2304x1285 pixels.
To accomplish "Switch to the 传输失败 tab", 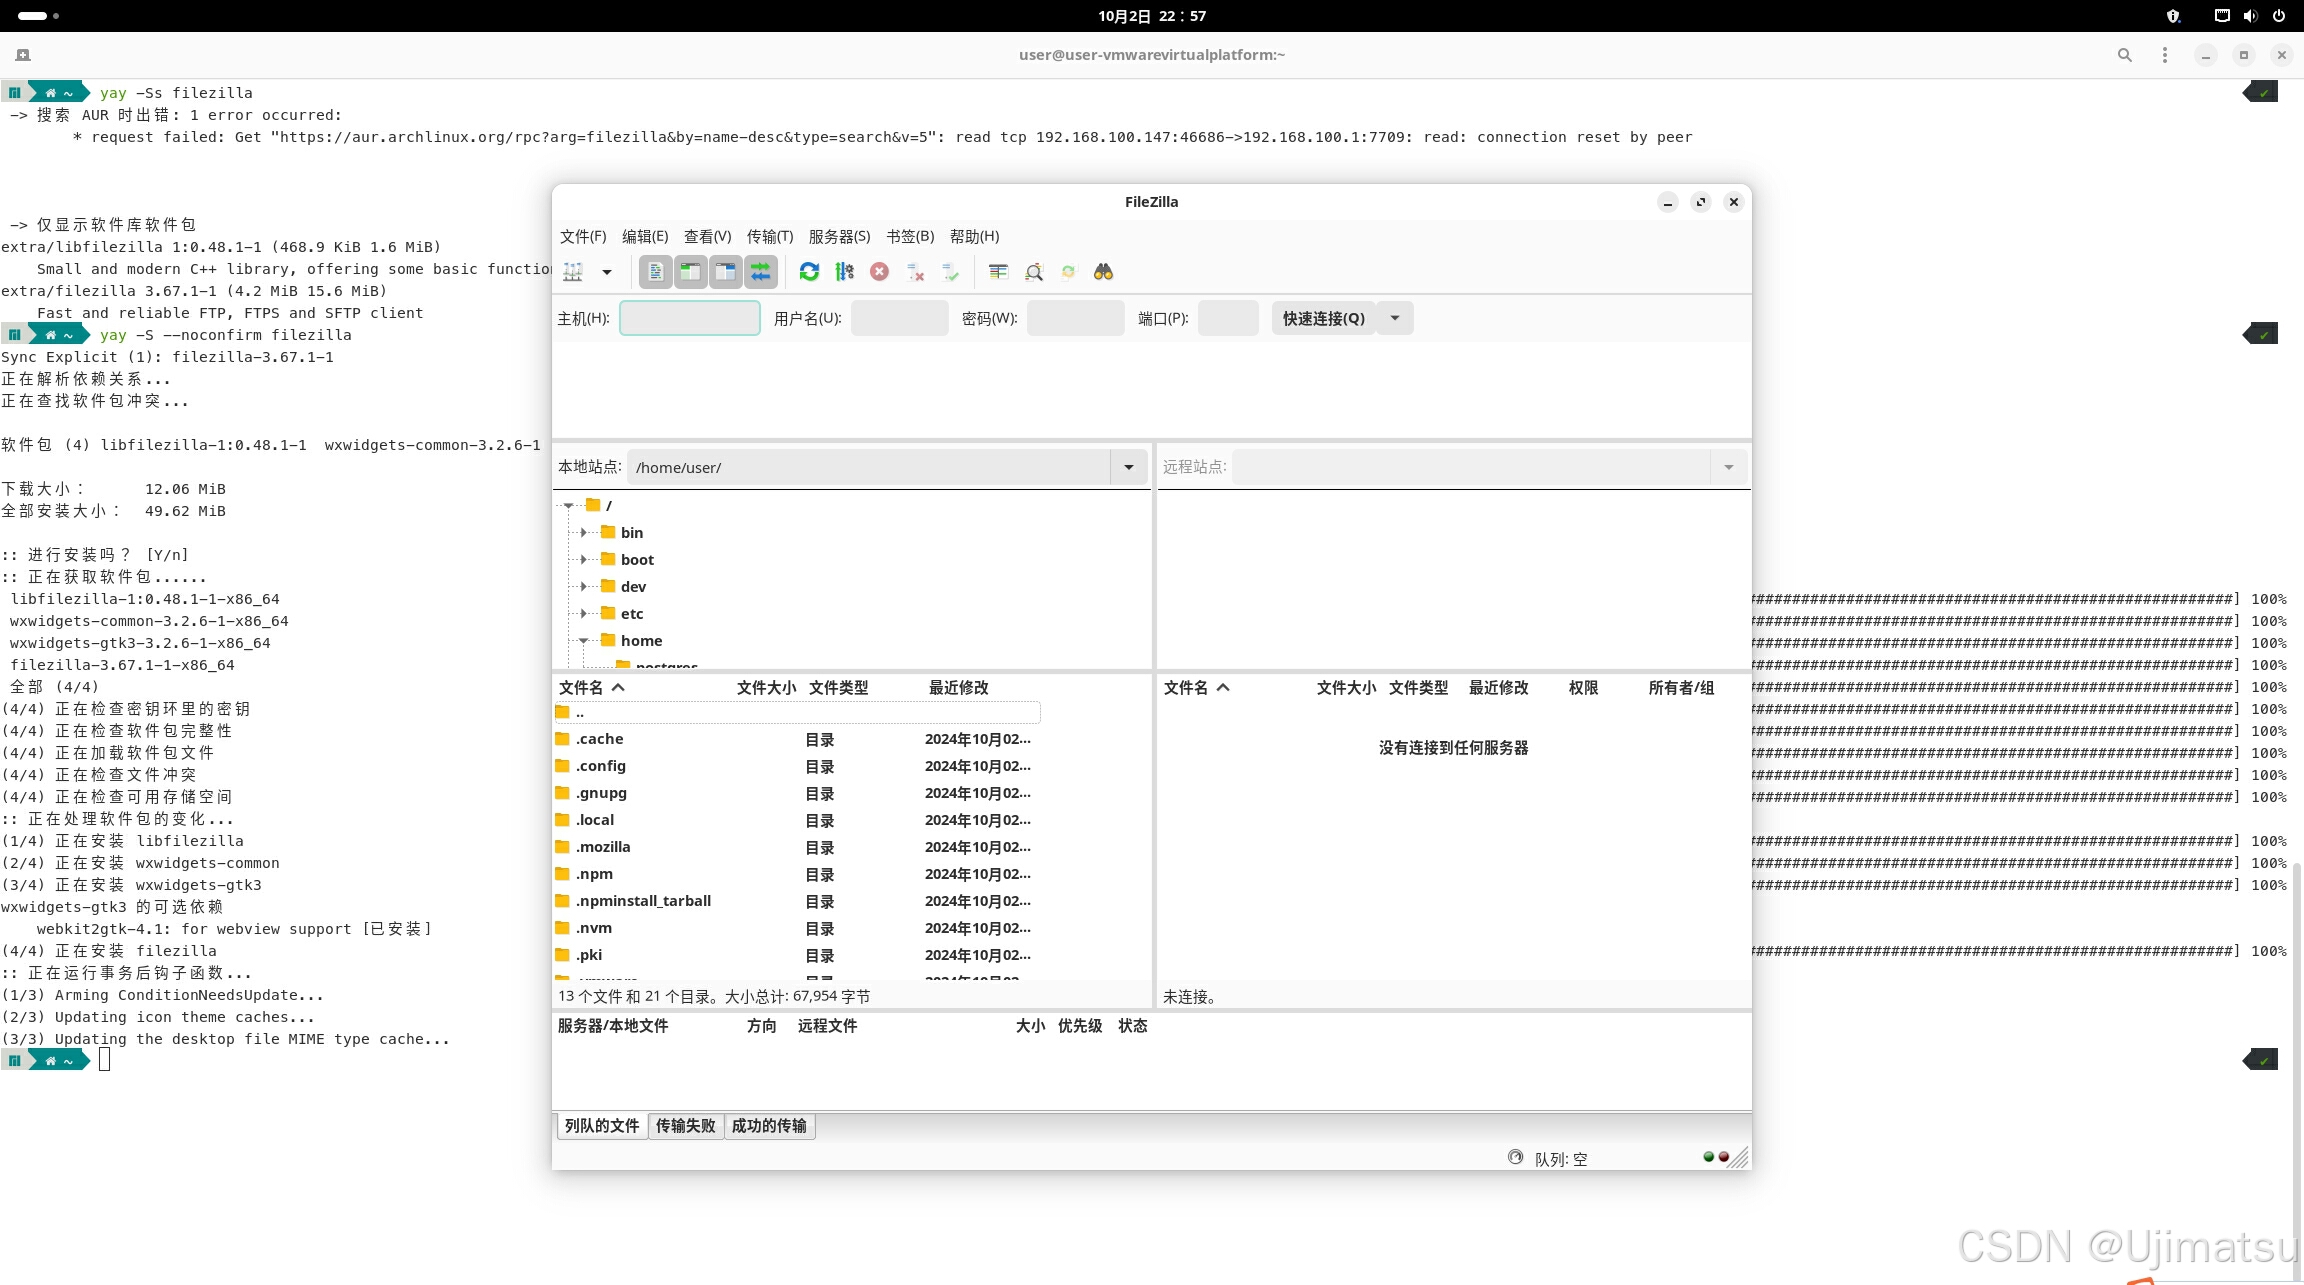I will click(685, 1125).
